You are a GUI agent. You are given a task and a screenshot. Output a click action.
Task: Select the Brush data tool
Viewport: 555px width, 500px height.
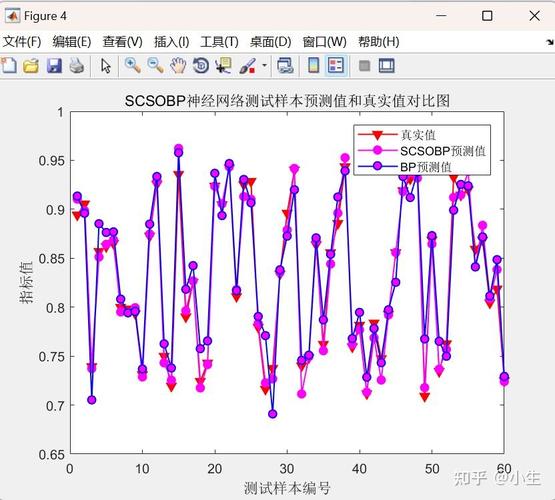pos(247,66)
